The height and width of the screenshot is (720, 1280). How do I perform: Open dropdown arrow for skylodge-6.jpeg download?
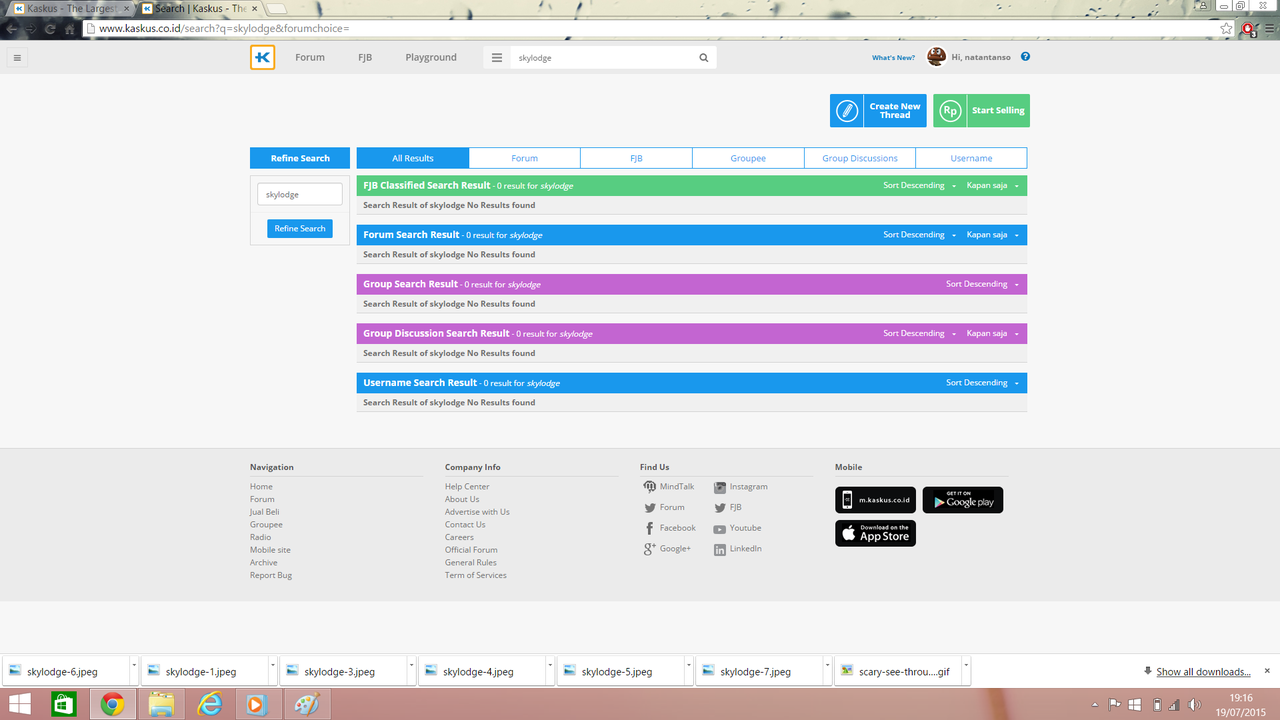coord(133,665)
